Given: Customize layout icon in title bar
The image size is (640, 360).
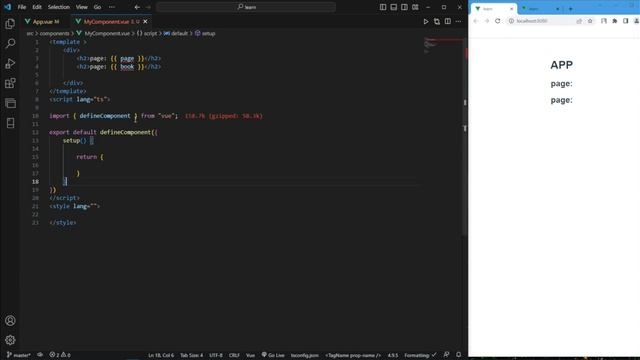Looking at the screenshot, I should [x=415, y=7].
